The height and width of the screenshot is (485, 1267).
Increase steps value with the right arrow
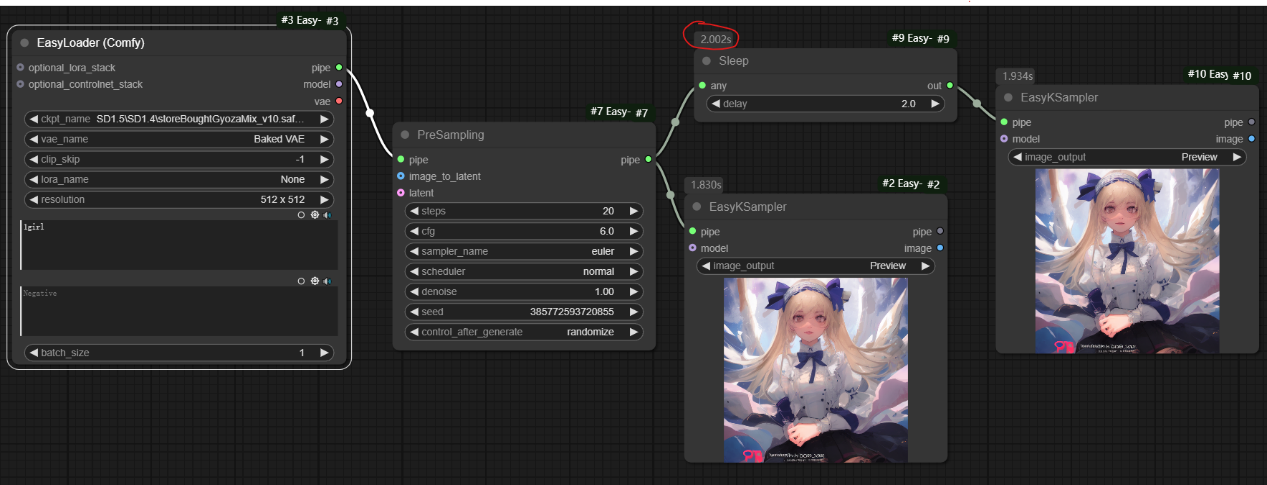633,211
